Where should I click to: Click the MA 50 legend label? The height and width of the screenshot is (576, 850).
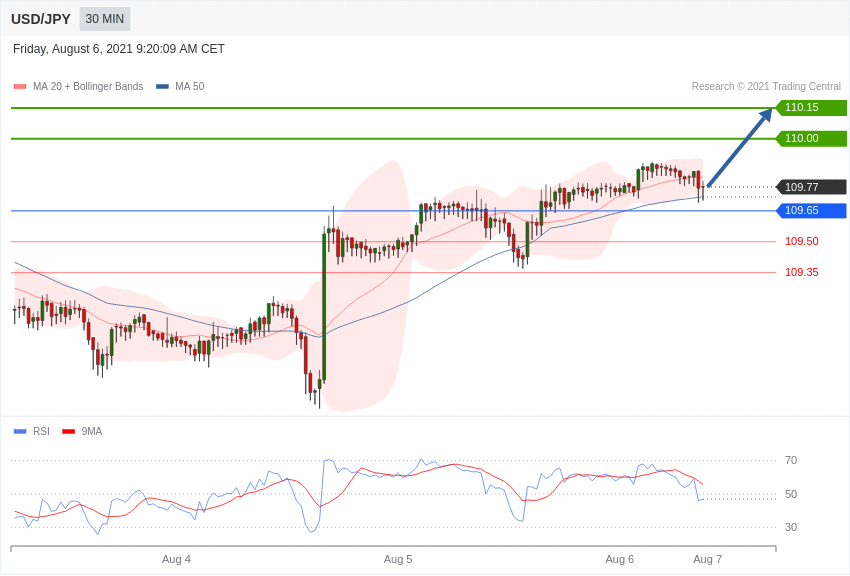[x=190, y=86]
